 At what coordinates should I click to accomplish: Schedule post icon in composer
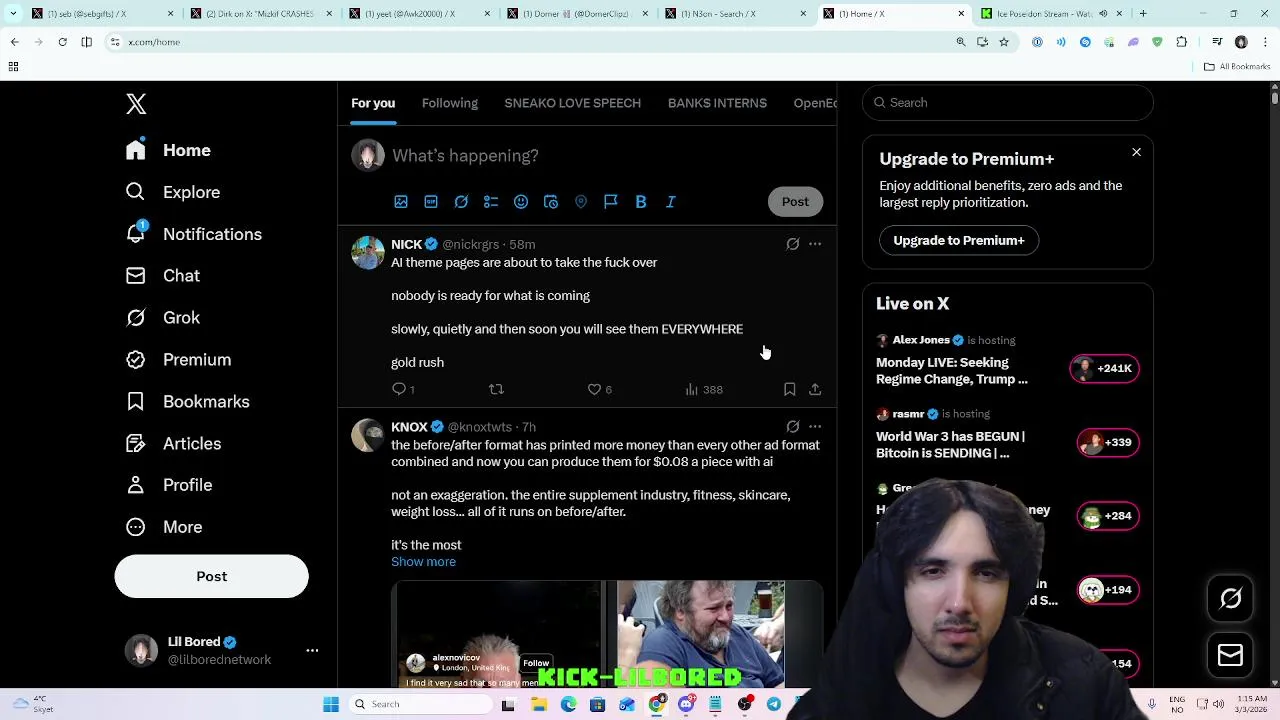pos(551,202)
